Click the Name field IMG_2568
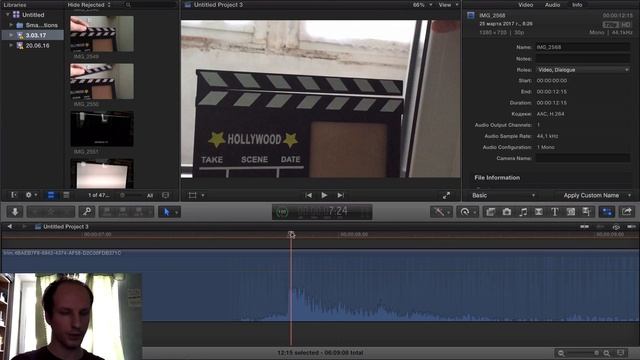 pos(582,47)
